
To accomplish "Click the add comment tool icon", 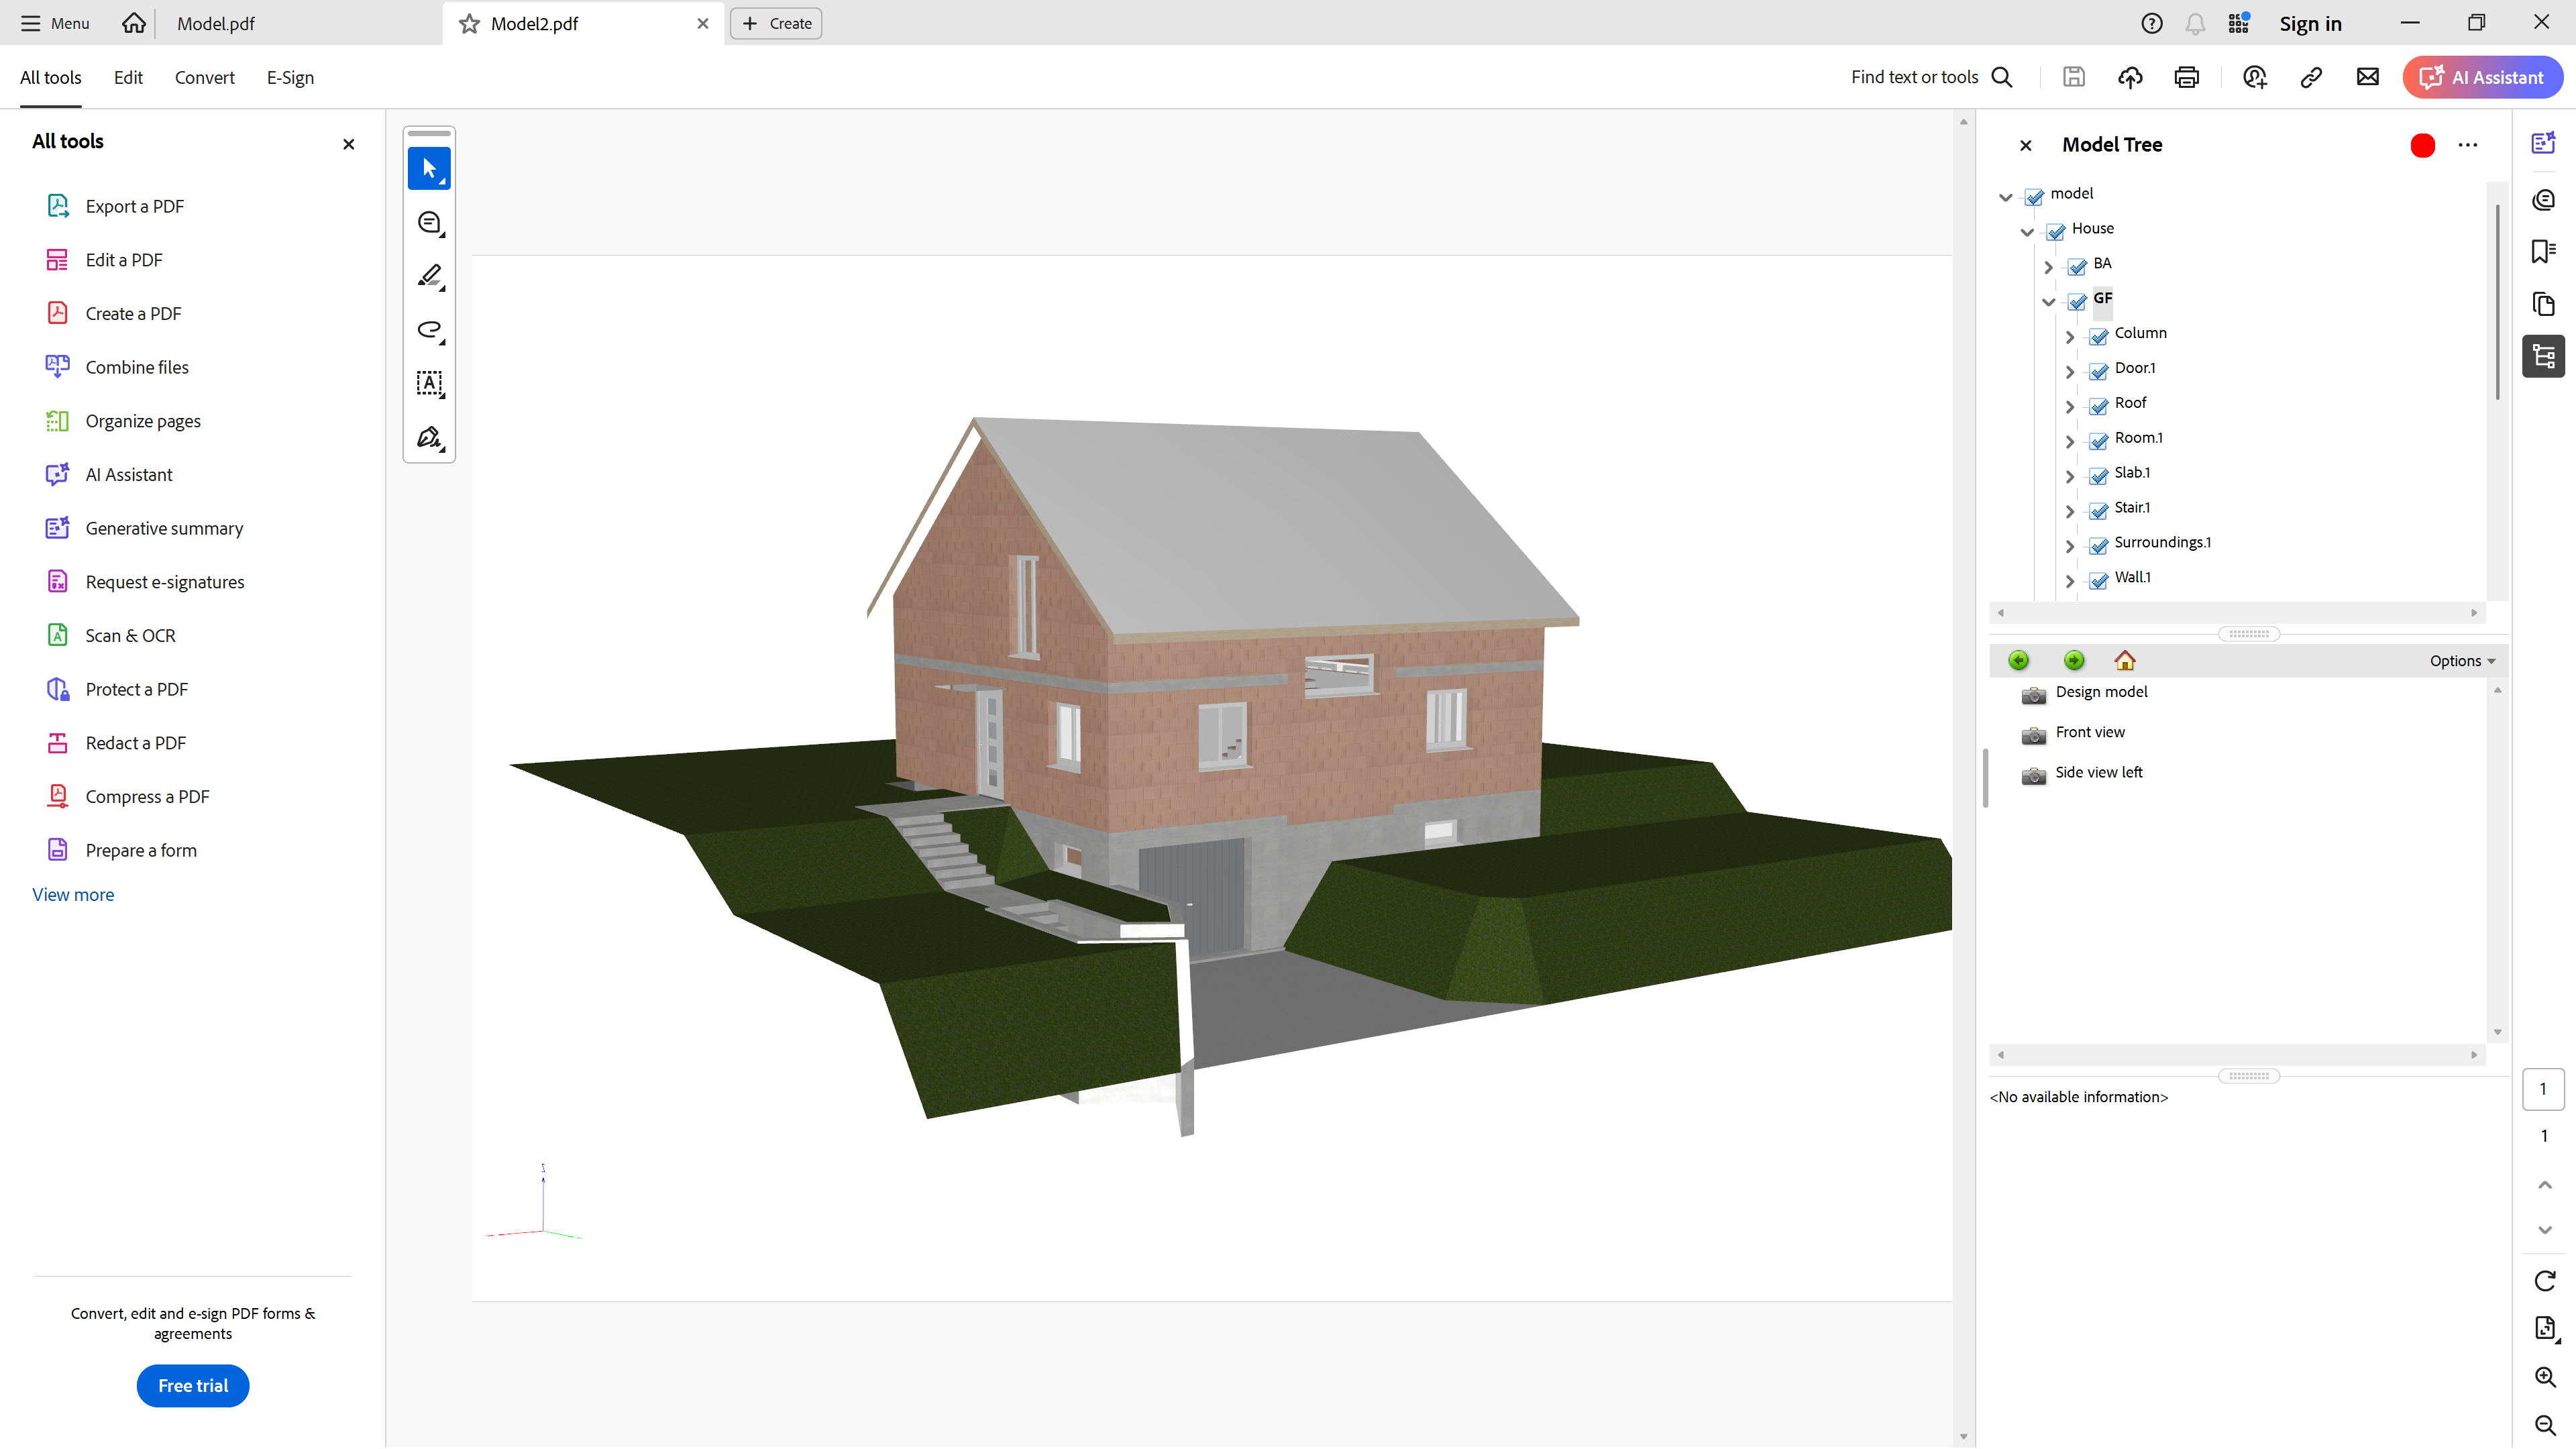I will (429, 222).
